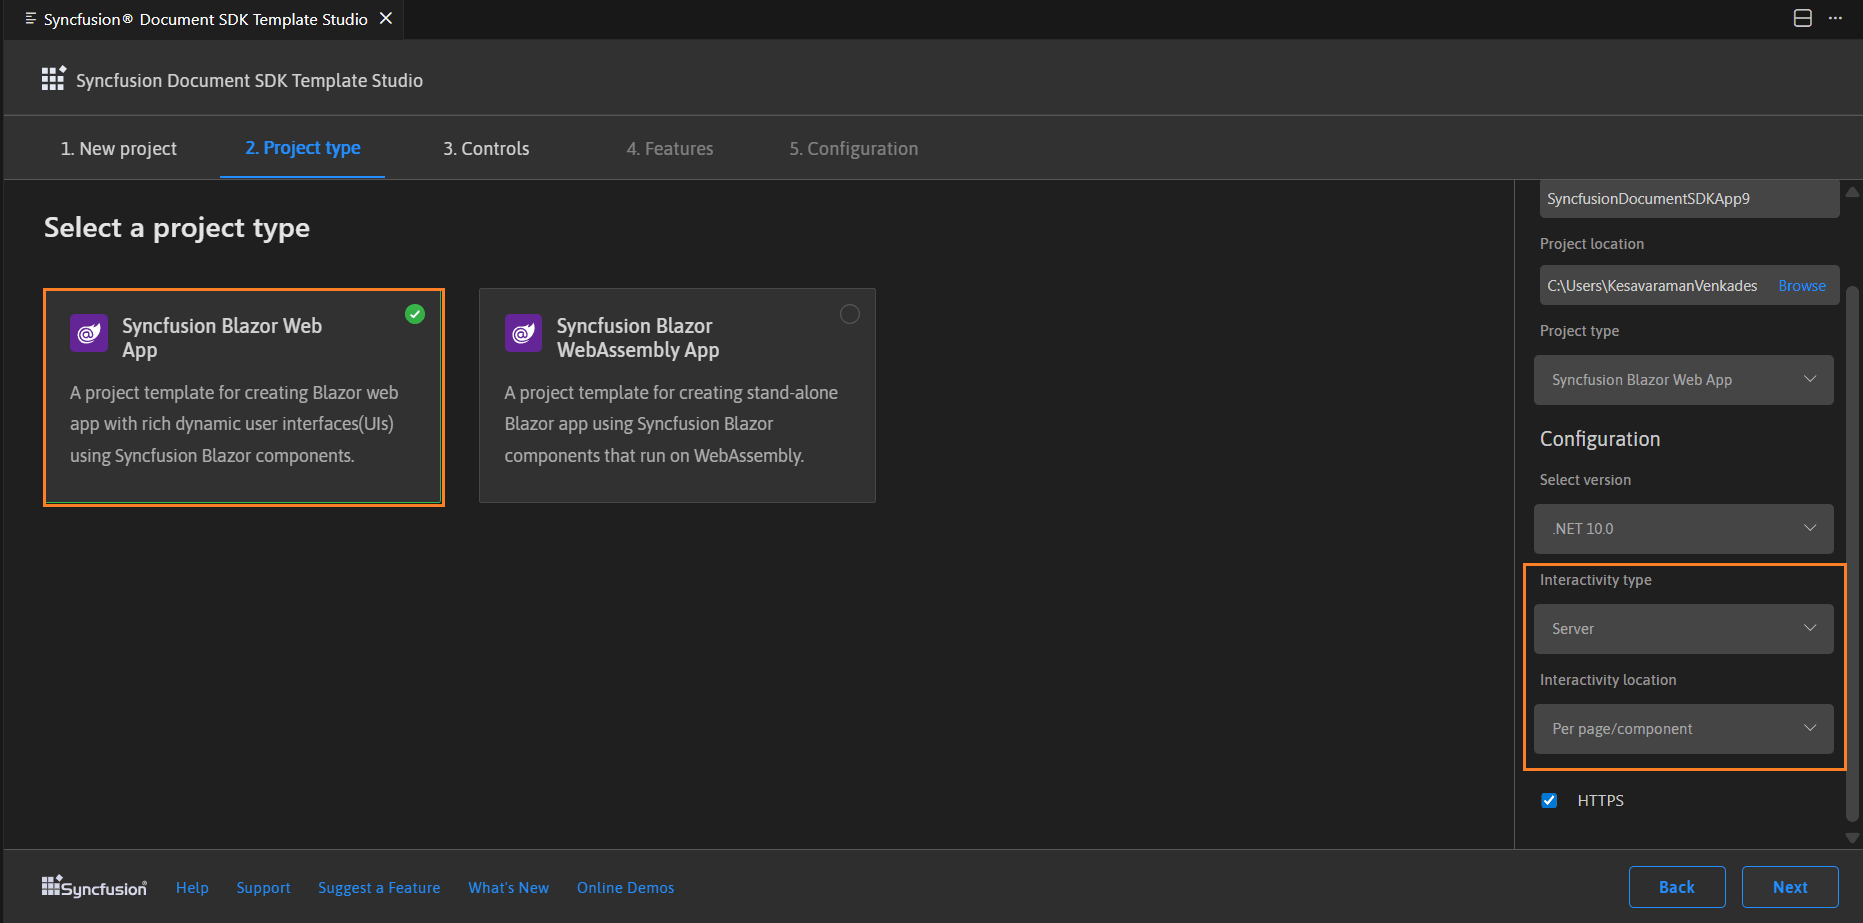1863x923 pixels.
Task: Open the .NET 10.0 version dropdown
Action: [x=1683, y=528]
